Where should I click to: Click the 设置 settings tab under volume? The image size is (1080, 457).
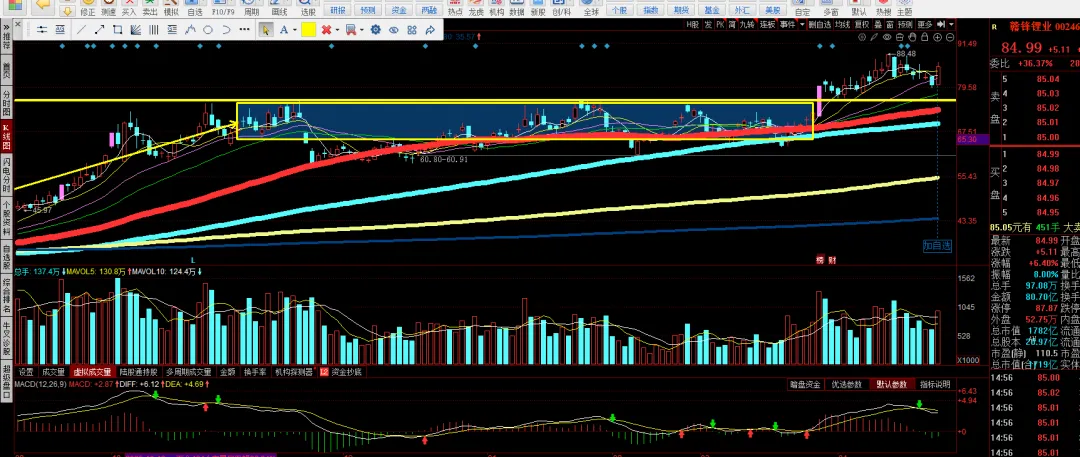pos(26,372)
